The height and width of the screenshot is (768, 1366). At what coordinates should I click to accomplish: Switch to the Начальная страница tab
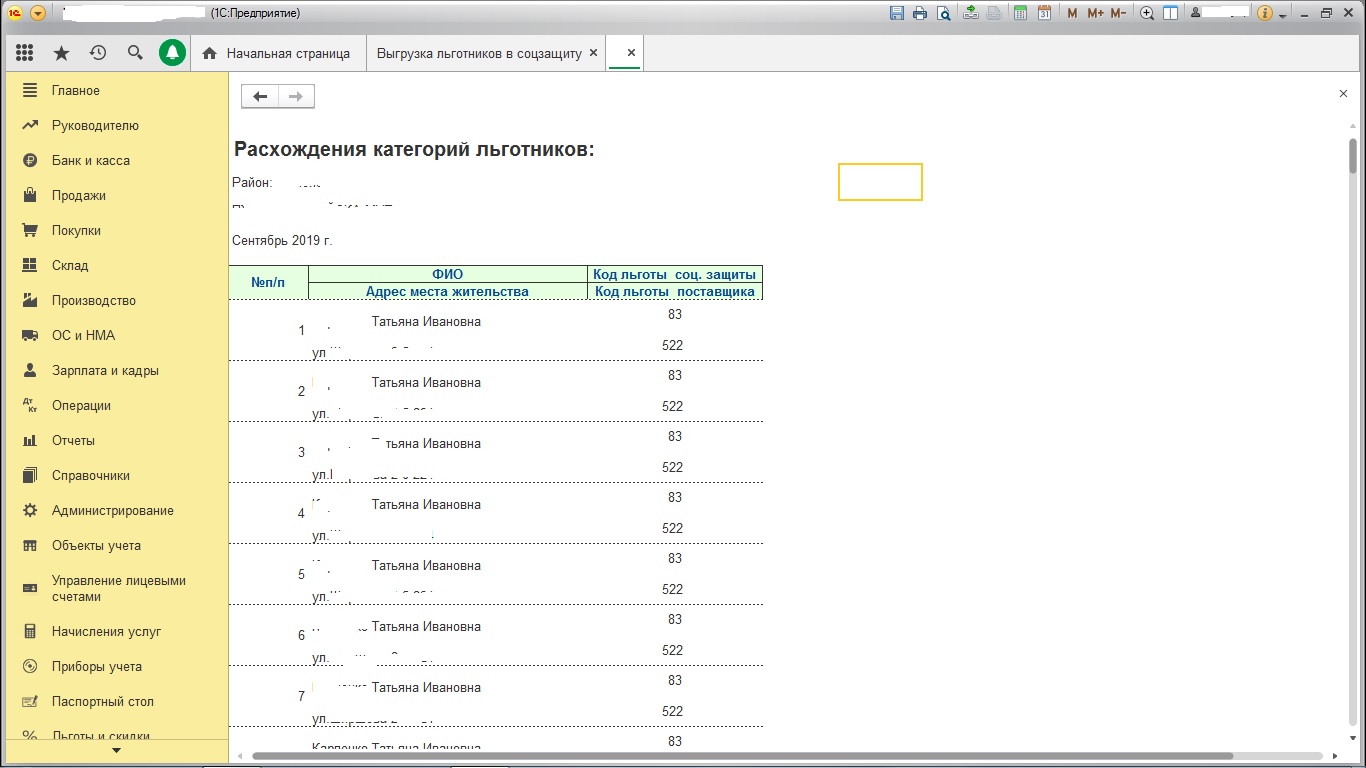point(277,53)
